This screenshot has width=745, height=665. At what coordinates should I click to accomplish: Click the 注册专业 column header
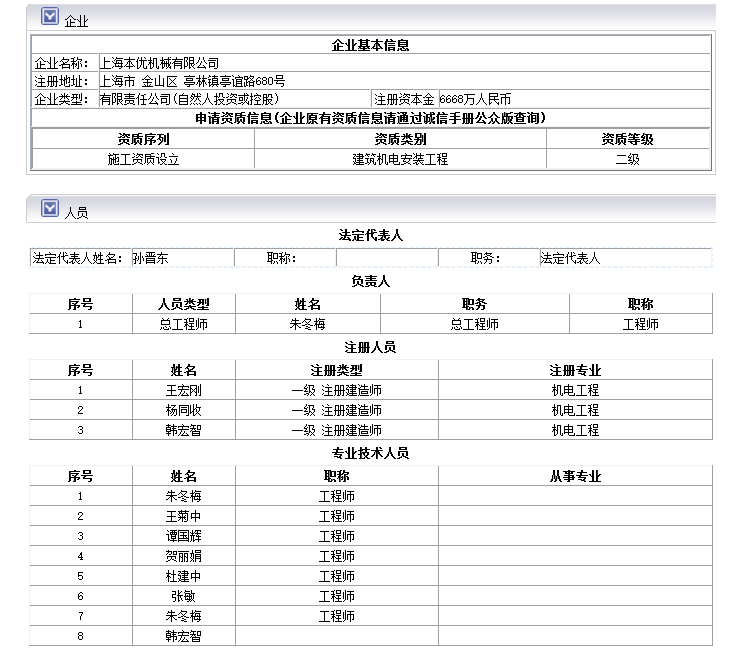[575, 370]
